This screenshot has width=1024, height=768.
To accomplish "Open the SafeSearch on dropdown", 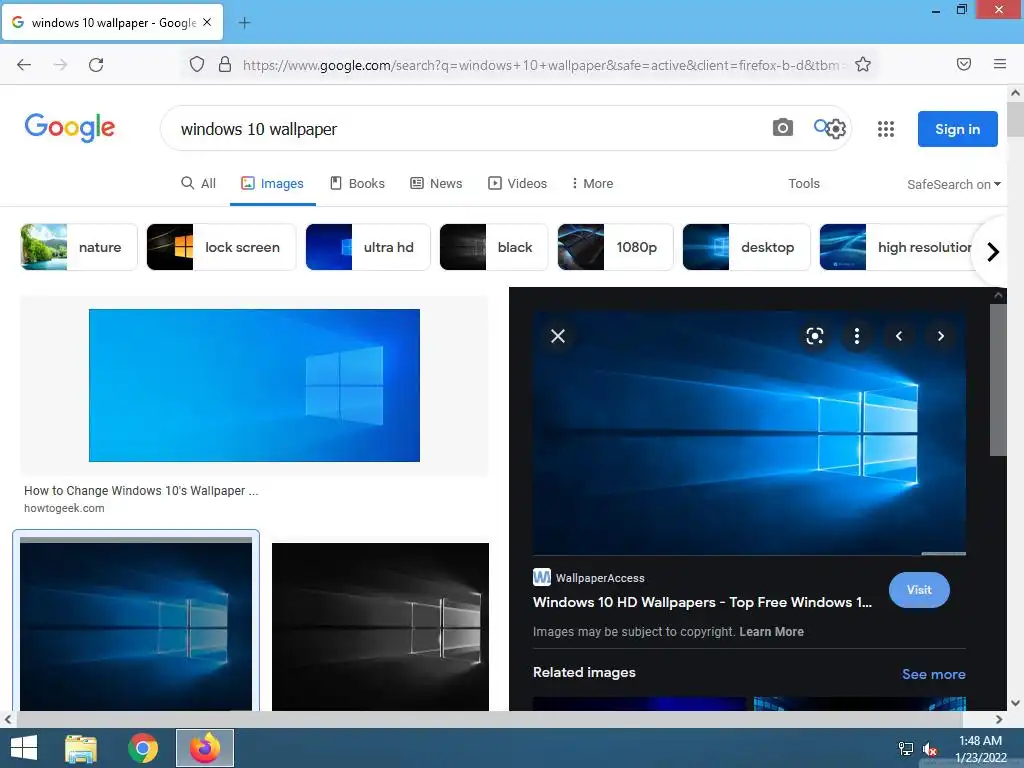I will [x=953, y=184].
